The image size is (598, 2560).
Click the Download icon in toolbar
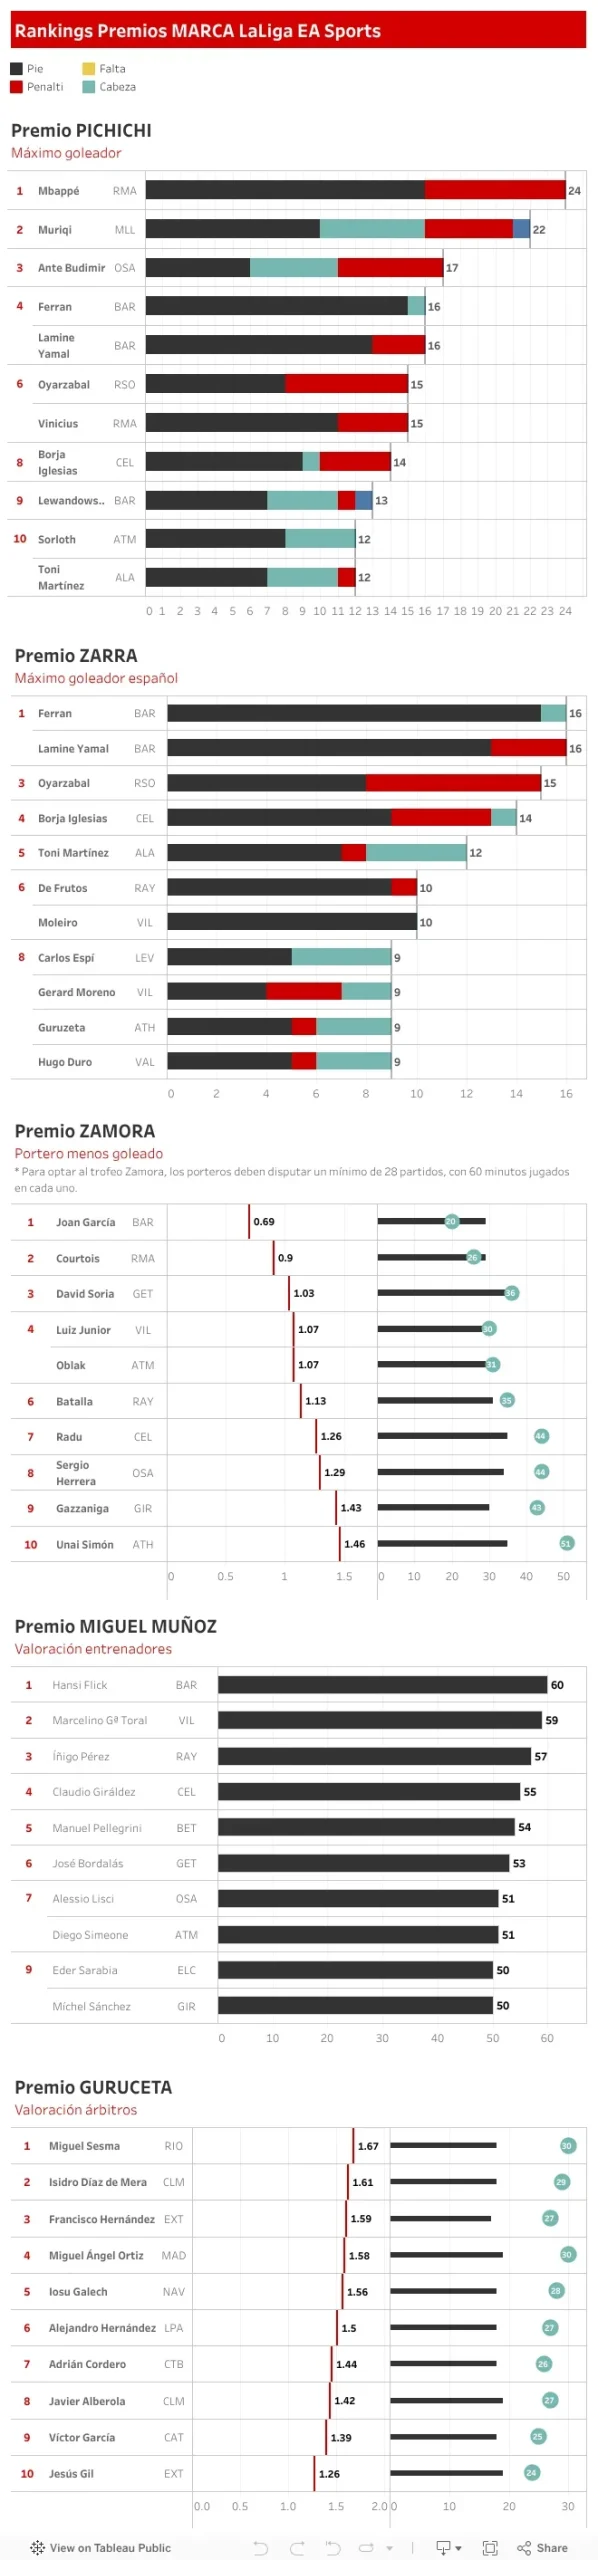click(x=443, y=2547)
